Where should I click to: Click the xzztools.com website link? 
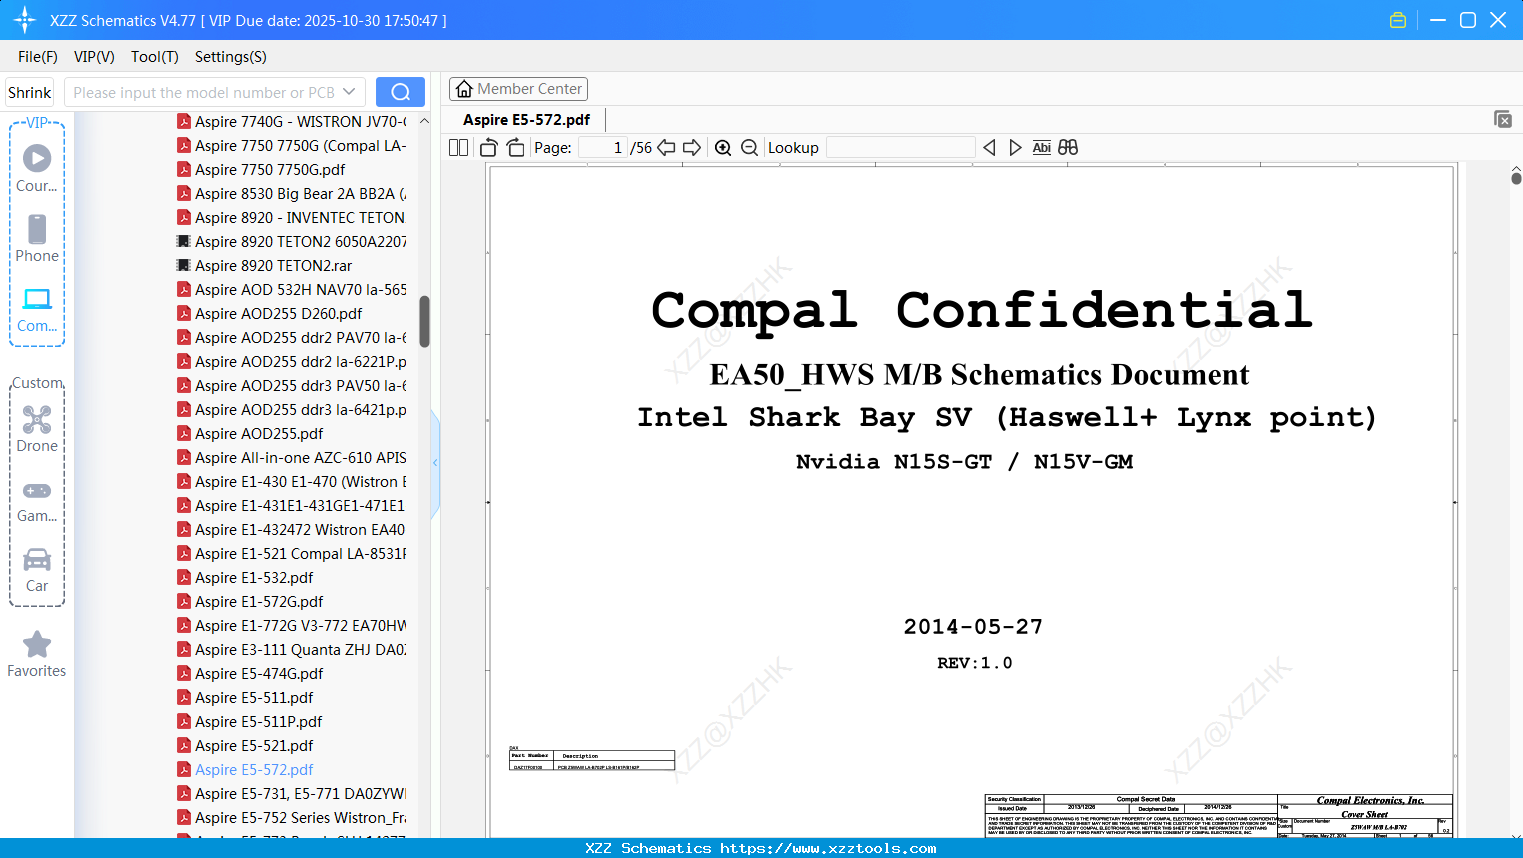[x=828, y=848]
